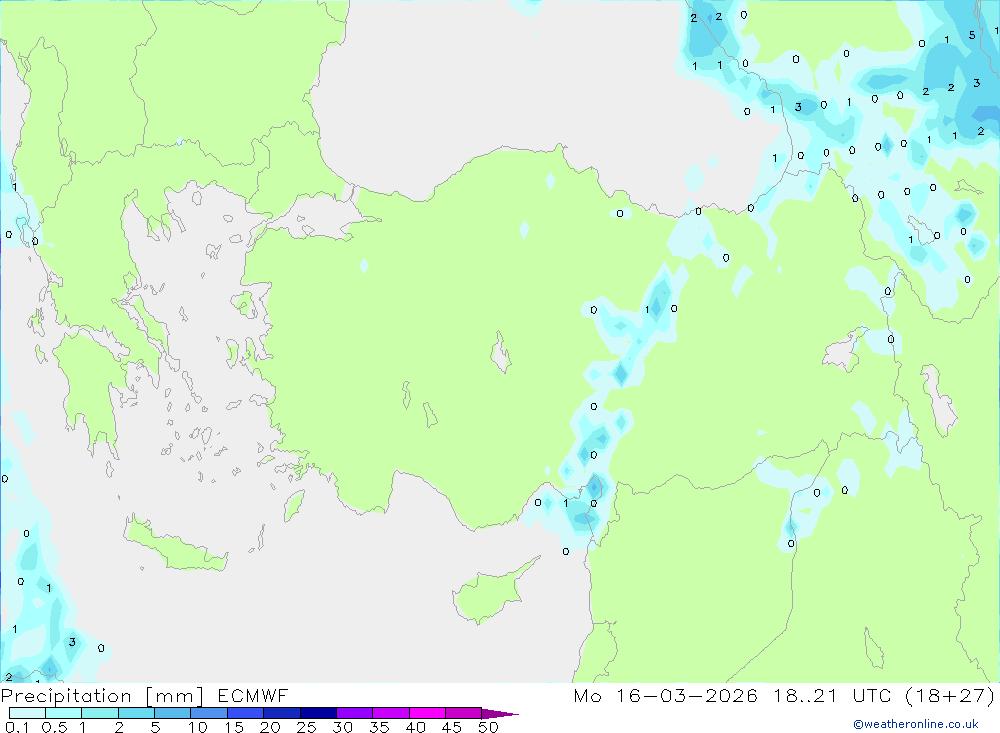Screen dimensions: 1000x733
Task: Click the 'ECMWF' model label
Action: [253, 695]
